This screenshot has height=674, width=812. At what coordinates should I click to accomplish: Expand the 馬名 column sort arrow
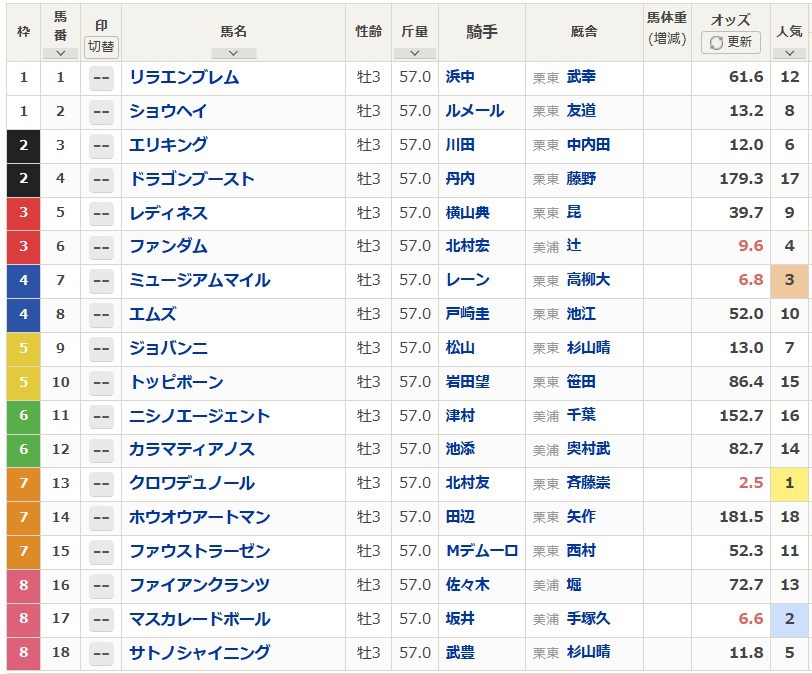pos(233,53)
